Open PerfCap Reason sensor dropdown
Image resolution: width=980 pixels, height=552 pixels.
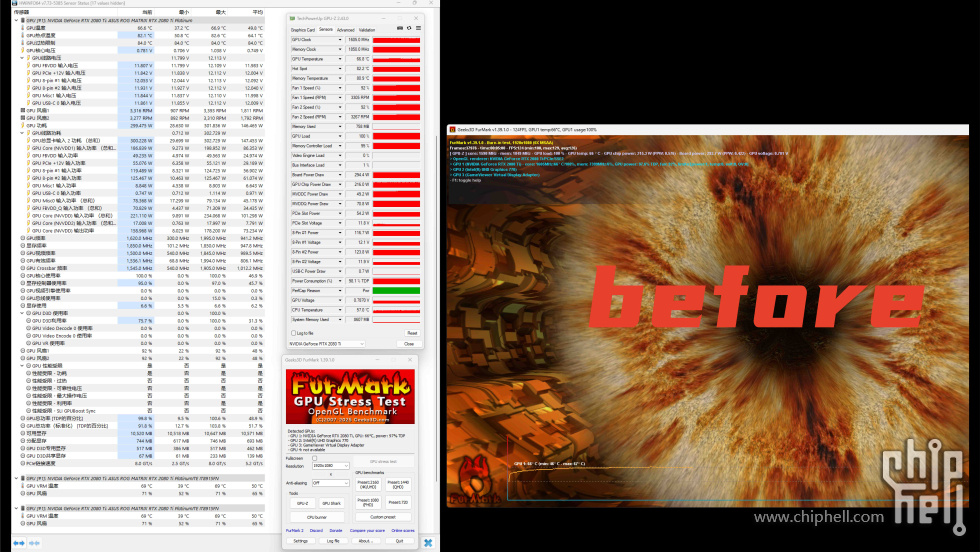pos(340,291)
